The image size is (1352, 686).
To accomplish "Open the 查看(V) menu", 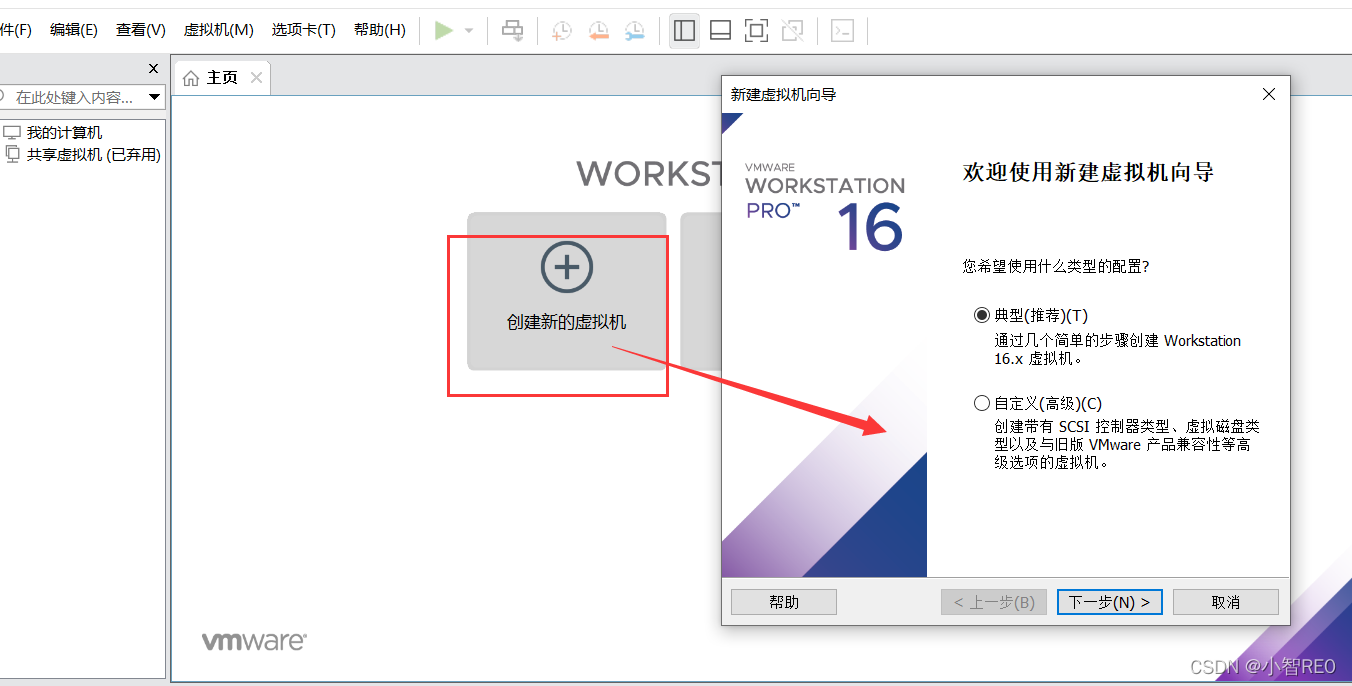I will pos(141,30).
